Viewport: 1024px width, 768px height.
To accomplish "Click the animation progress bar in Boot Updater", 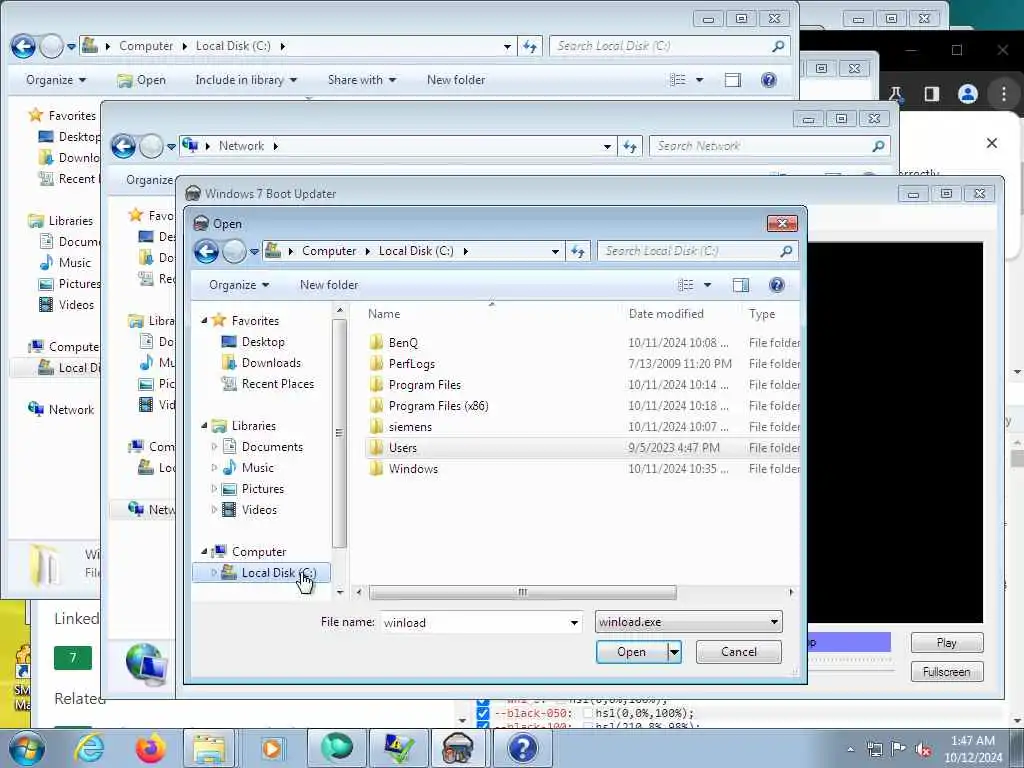I will 849,643.
